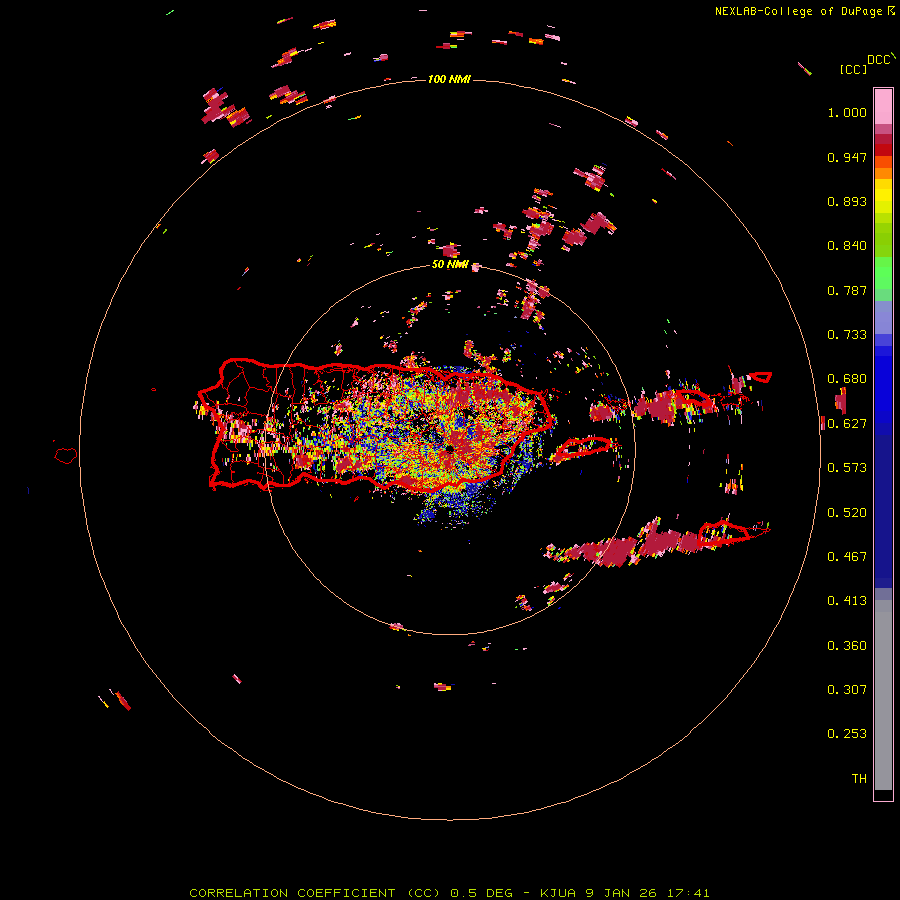Click the 0.253 scale value

tap(847, 734)
